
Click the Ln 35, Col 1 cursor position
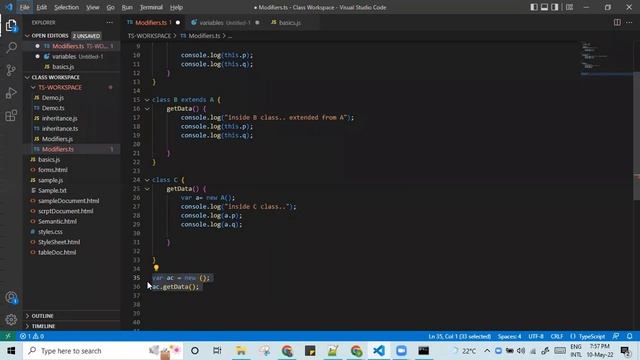460,336
